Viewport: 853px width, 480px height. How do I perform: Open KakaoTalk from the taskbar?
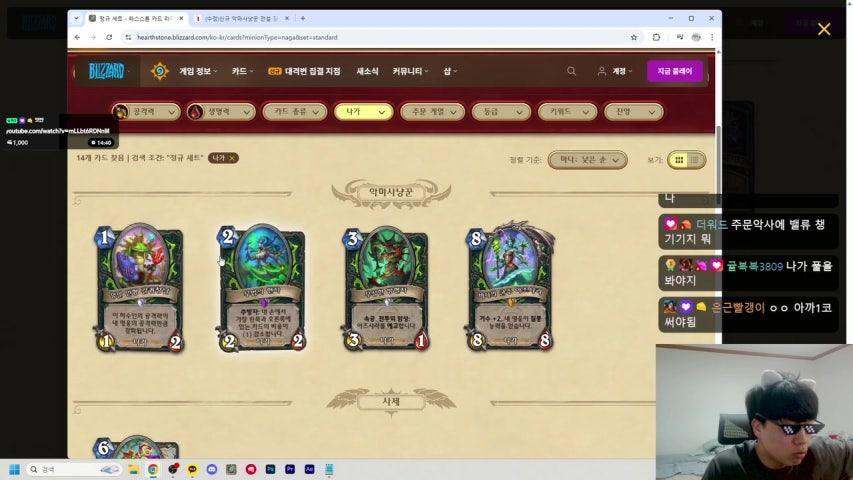coord(192,469)
